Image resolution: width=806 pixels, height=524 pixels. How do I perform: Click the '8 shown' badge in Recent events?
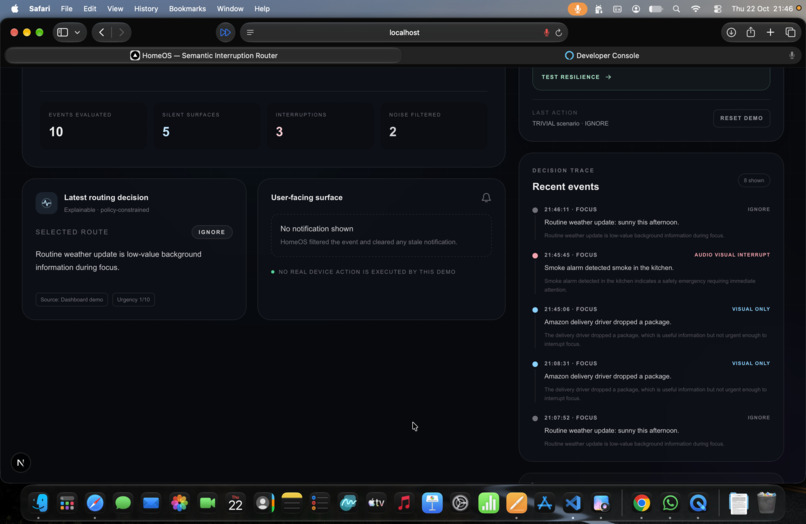(x=754, y=180)
